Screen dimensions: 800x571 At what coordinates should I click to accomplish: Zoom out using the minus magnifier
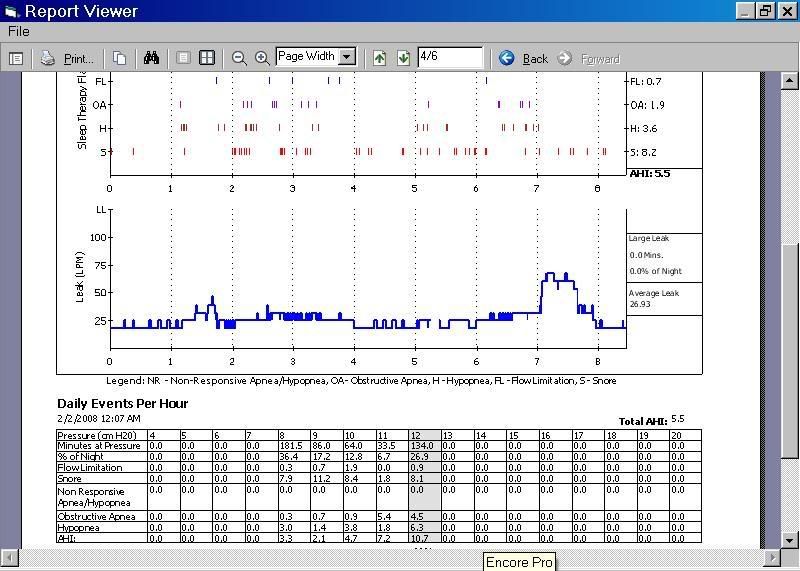[x=239, y=58]
